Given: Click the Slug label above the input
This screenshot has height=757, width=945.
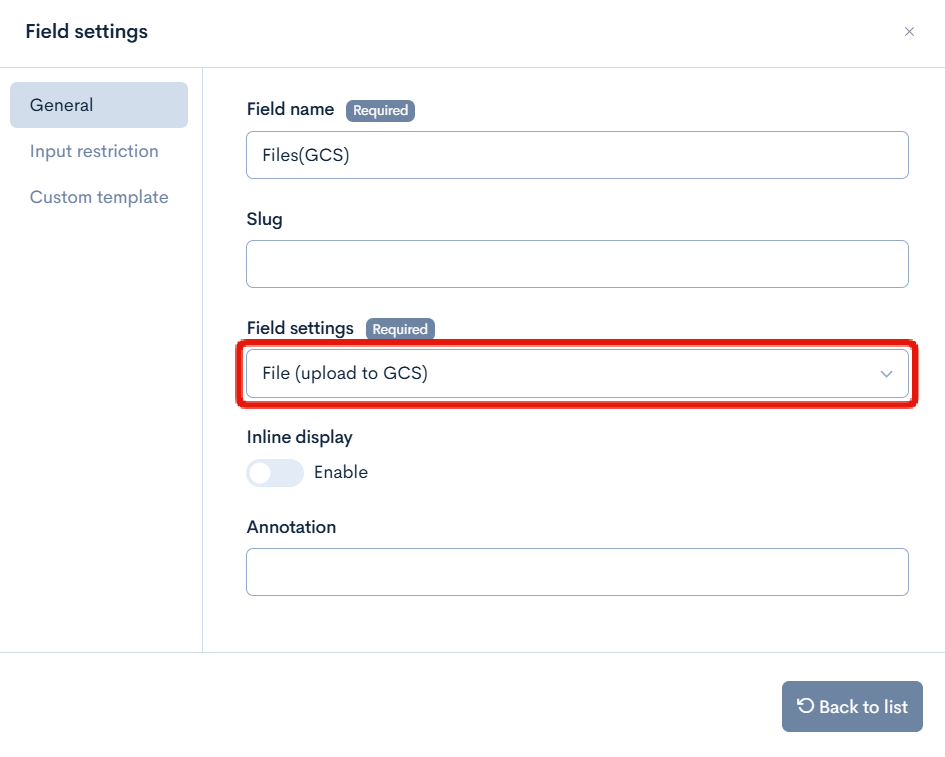Looking at the screenshot, I should pyautogui.click(x=265, y=219).
